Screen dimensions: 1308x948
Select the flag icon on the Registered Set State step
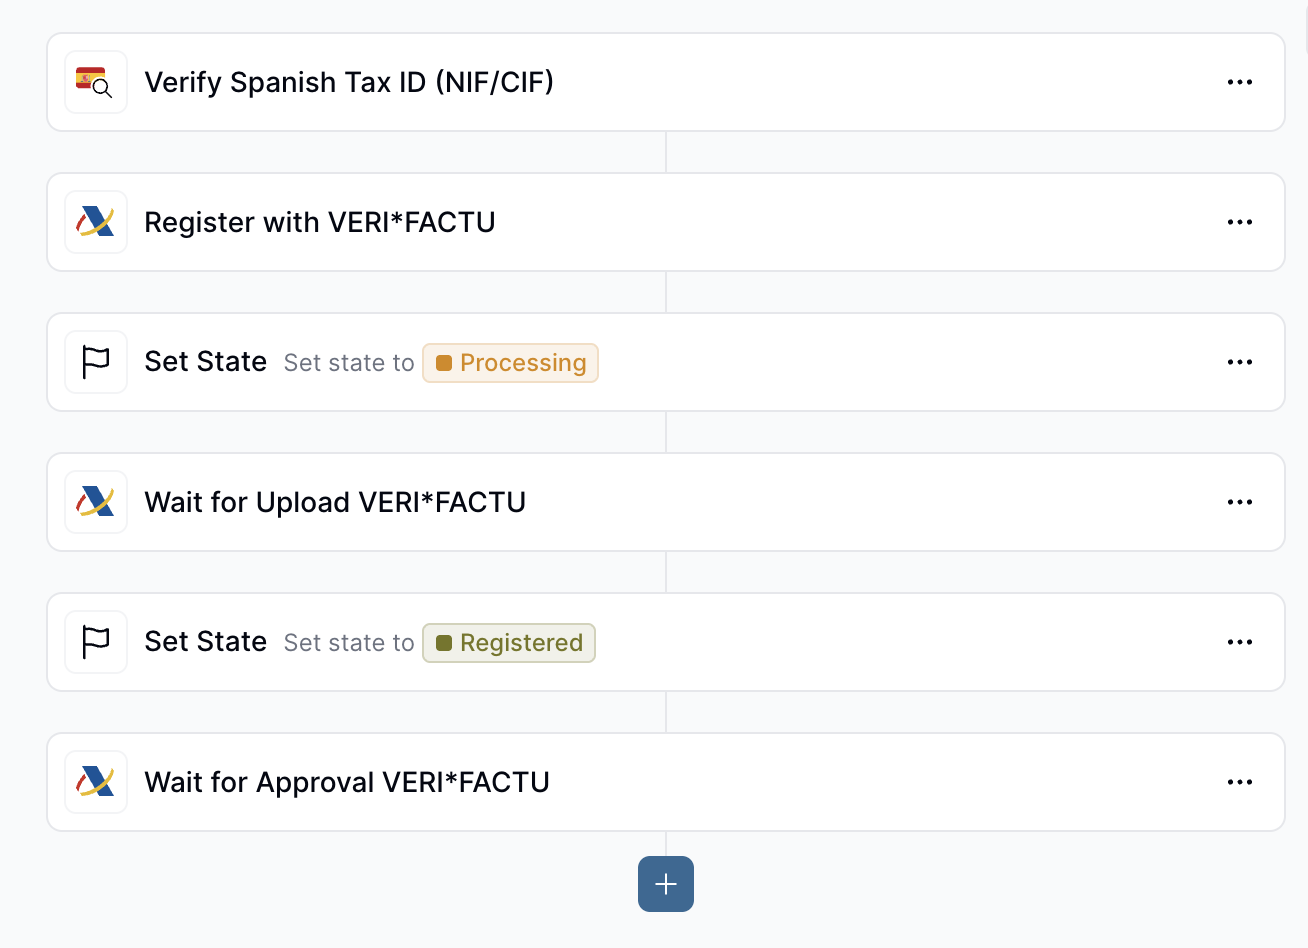95,641
